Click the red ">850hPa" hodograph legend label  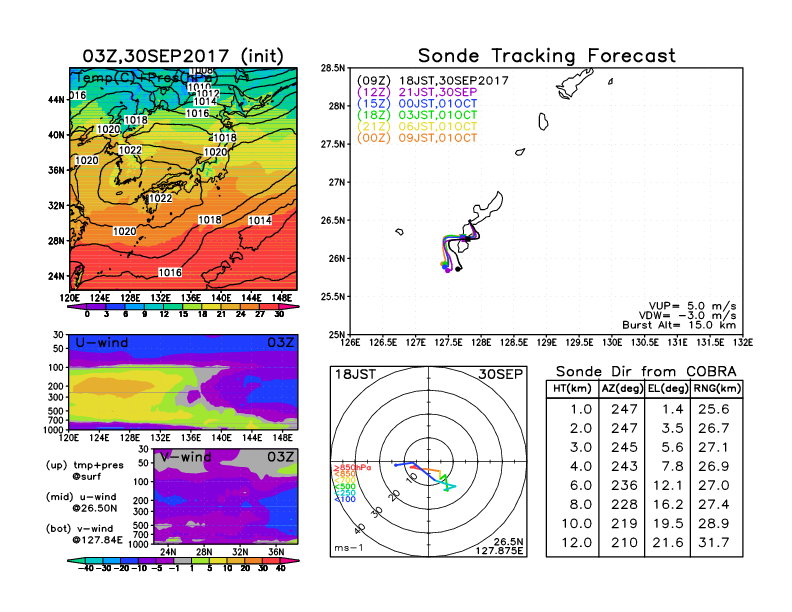tap(352, 468)
